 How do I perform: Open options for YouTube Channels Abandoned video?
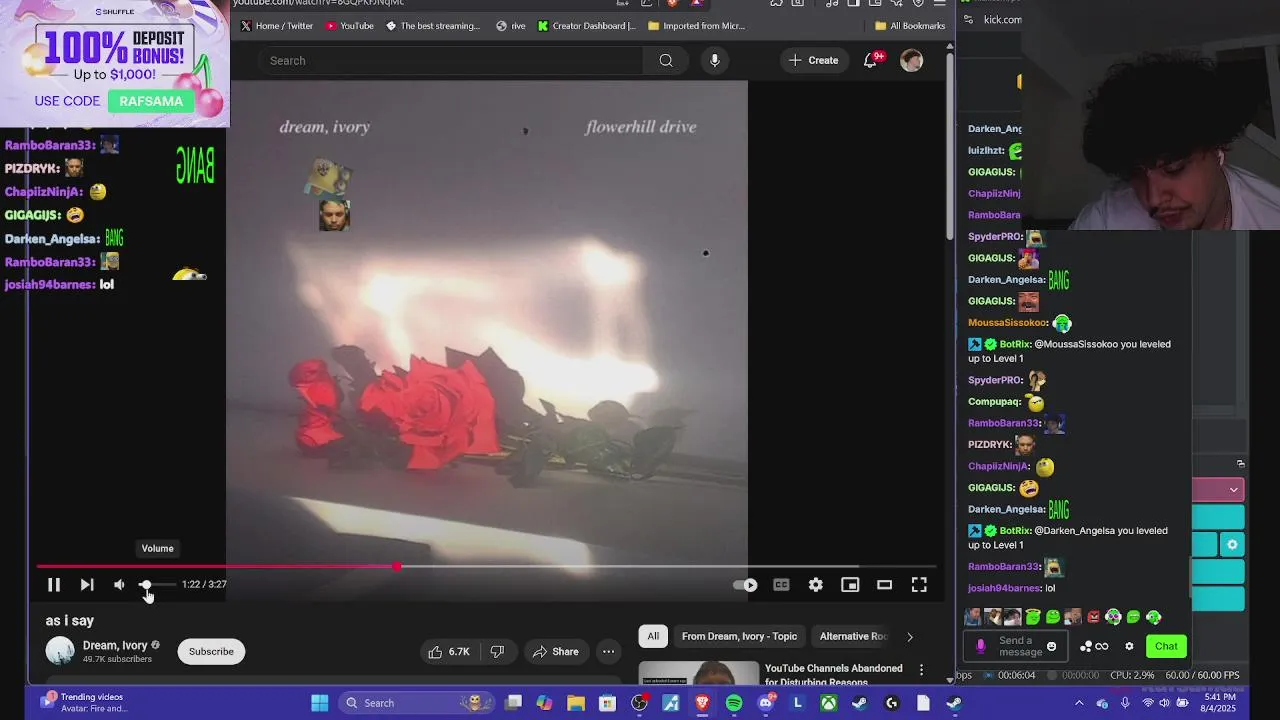(x=921, y=670)
